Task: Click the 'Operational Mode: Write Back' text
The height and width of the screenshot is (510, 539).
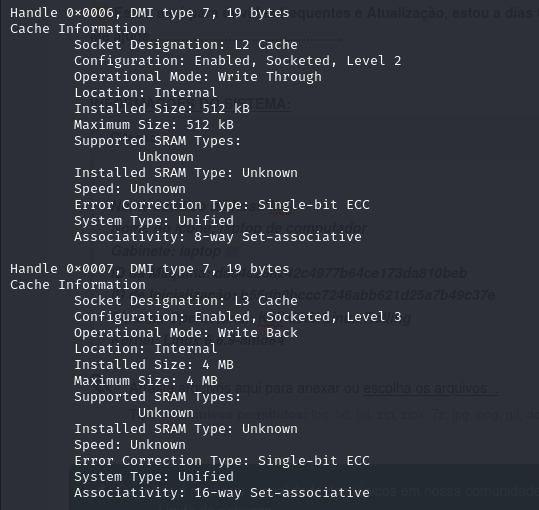Action: point(186,333)
